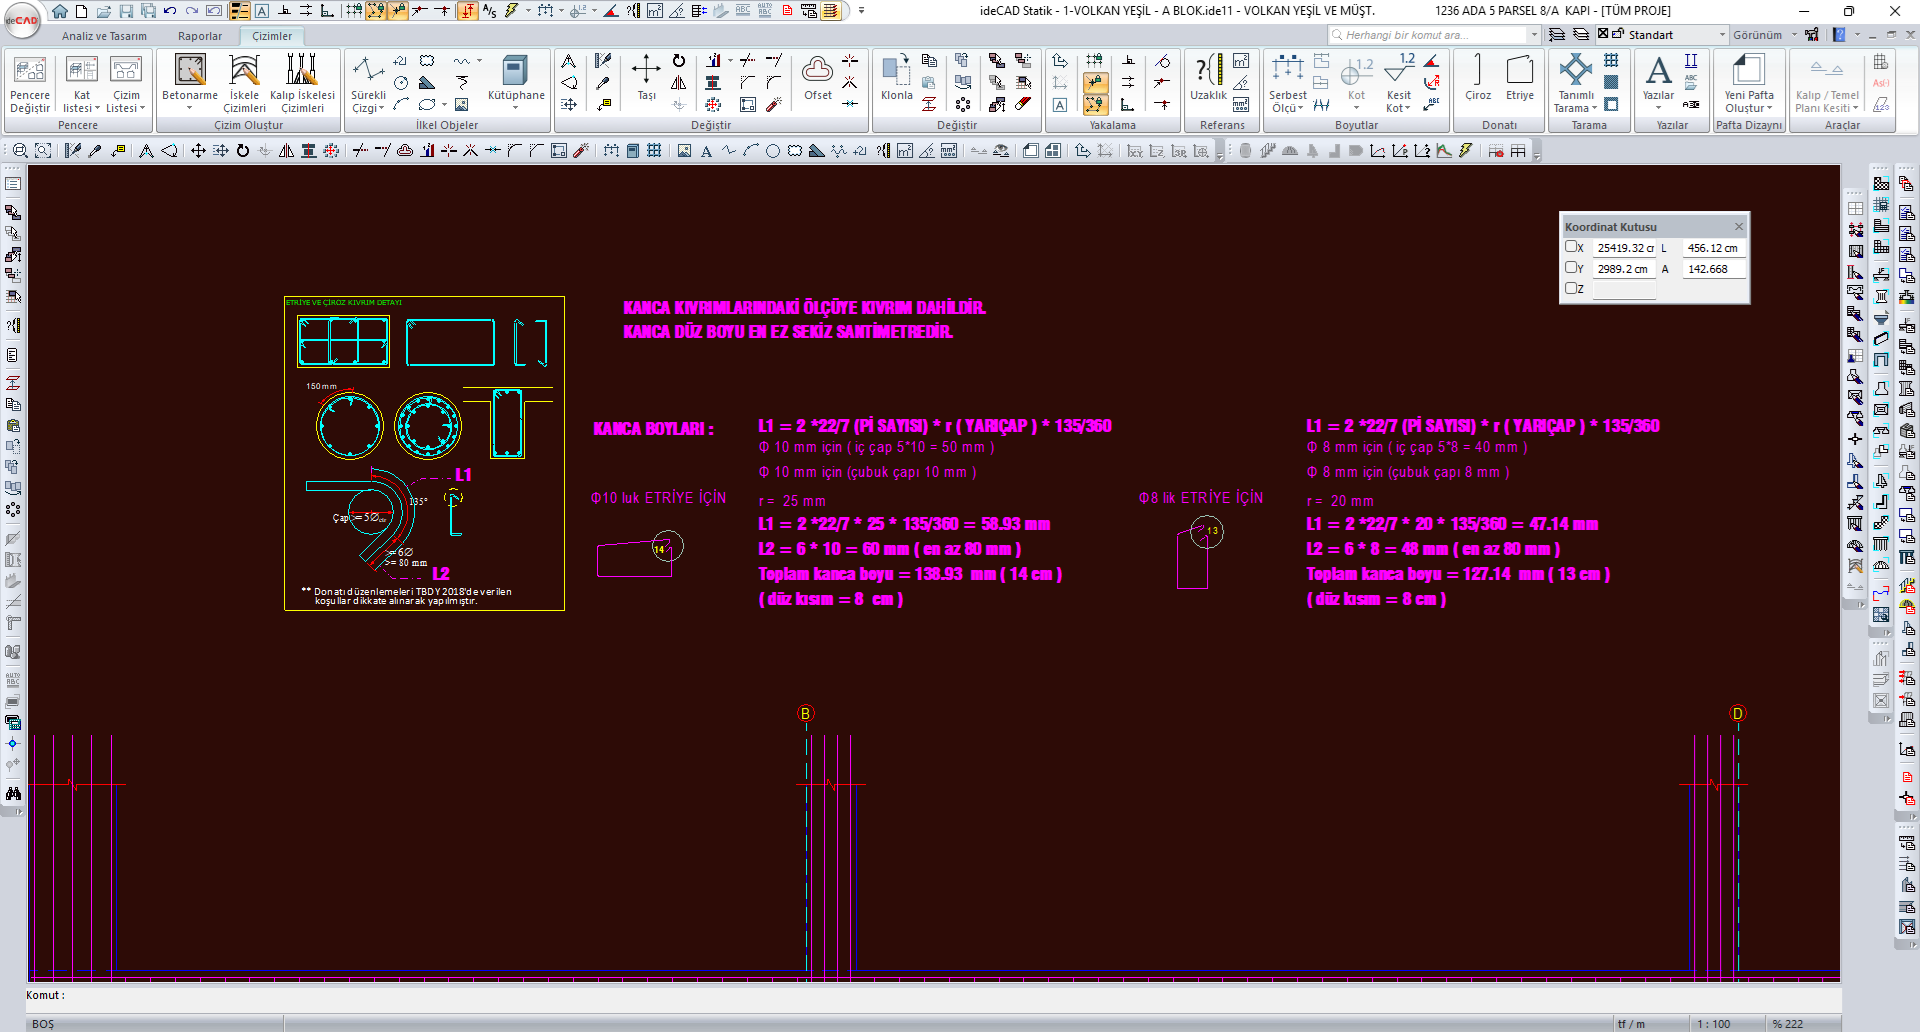Open the Görünüm menu

click(x=1765, y=34)
